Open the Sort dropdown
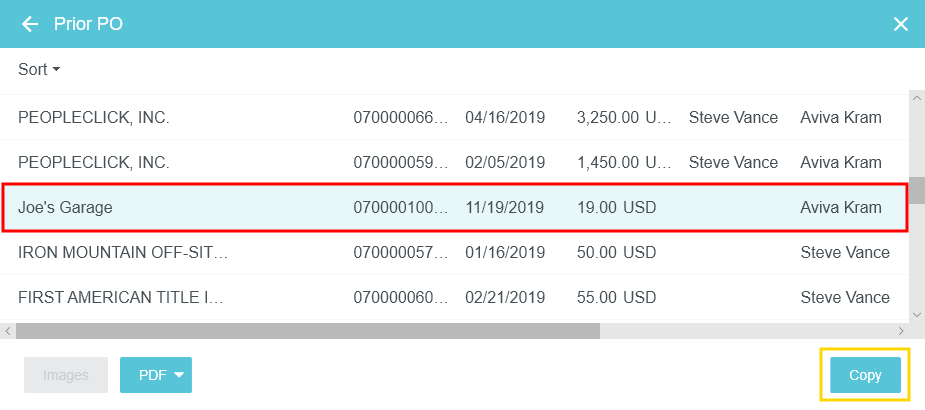Image resolution: width=925 pixels, height=410 pixels. (x=39, y=69)
